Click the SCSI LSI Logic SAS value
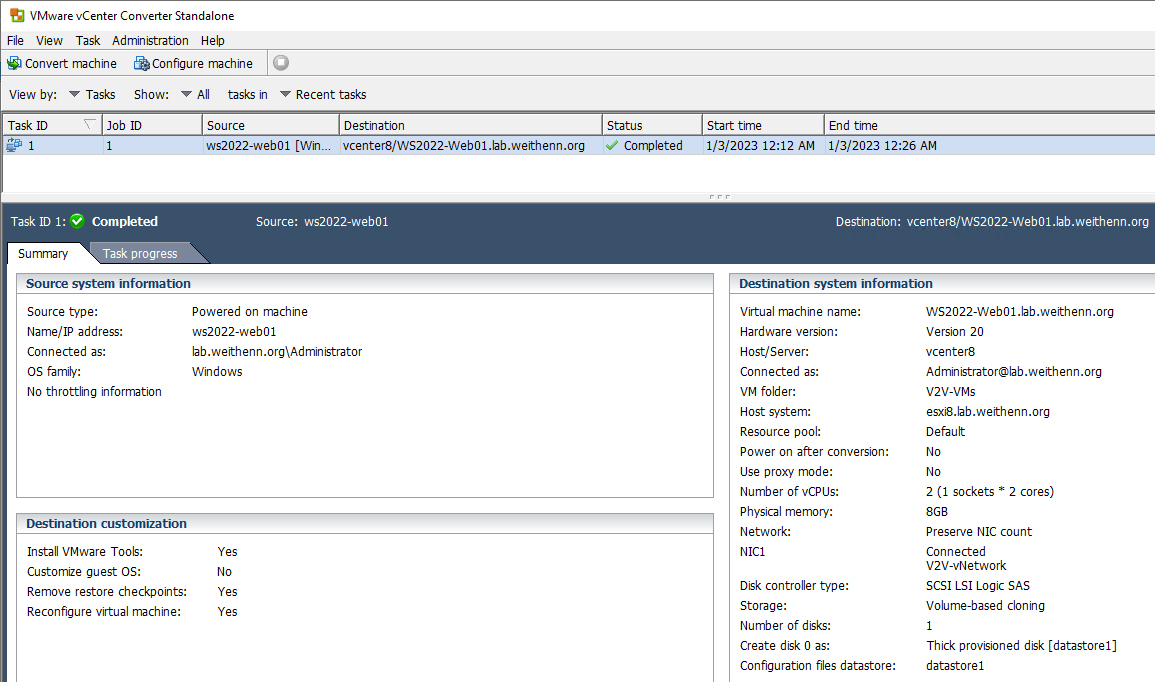This screenshot has height=682, width=1155. 977,586
